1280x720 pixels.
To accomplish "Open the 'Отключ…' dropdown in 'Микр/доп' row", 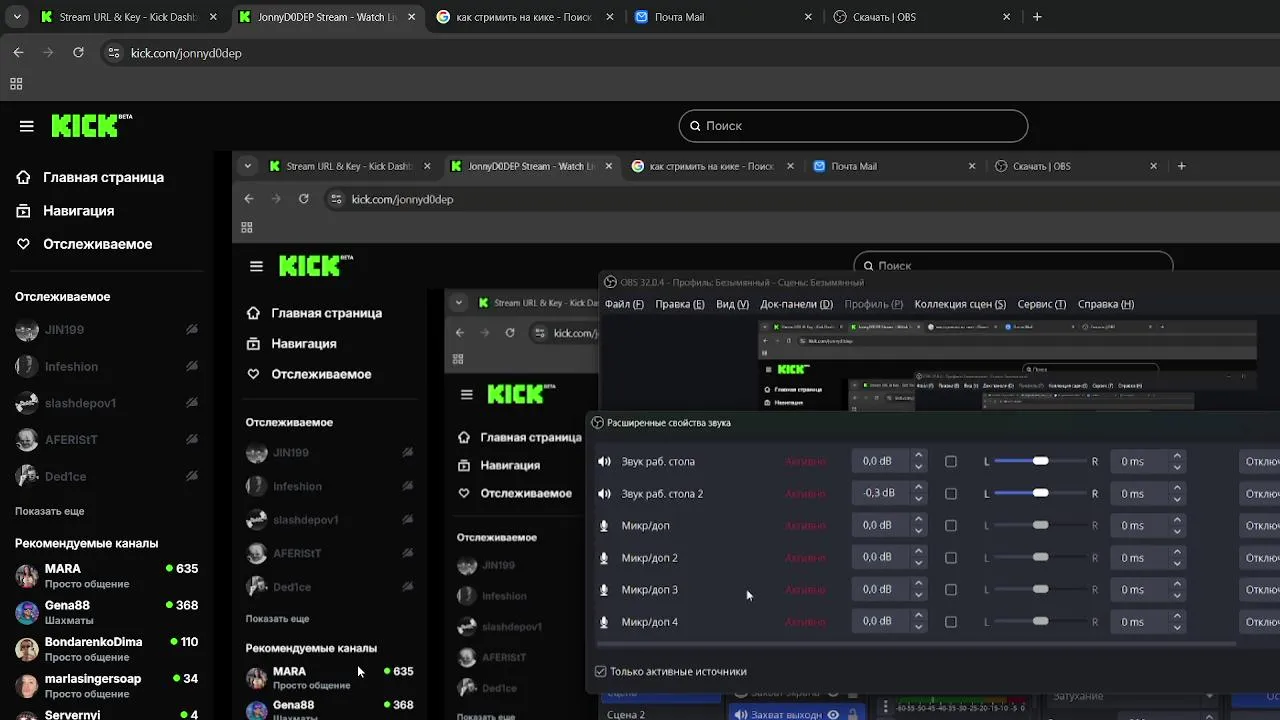I will (x=1259, y=526).
